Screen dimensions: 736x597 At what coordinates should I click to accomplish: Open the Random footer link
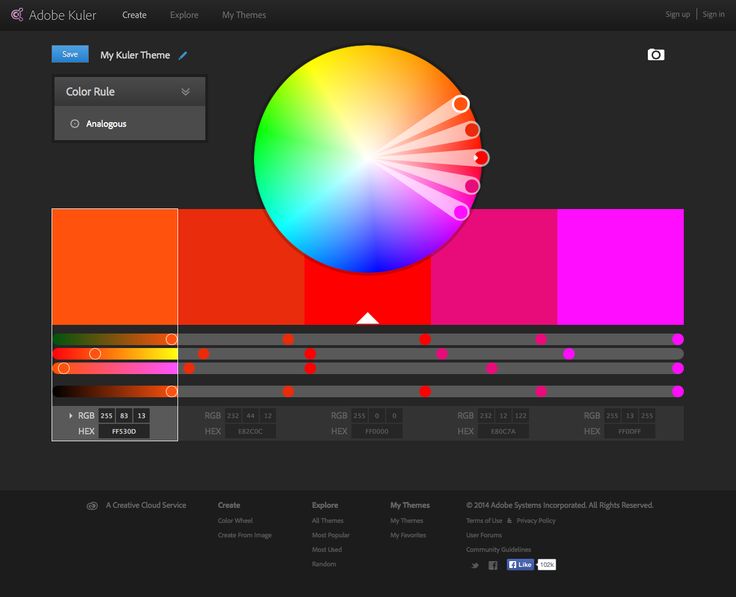coord(324,564)
